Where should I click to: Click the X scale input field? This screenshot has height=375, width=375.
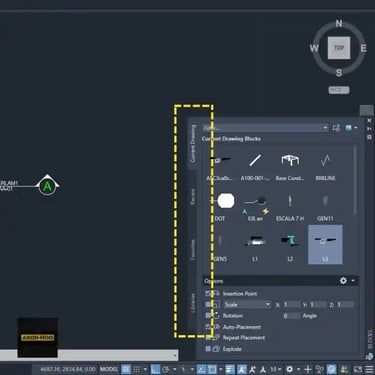tap(292, 305)
